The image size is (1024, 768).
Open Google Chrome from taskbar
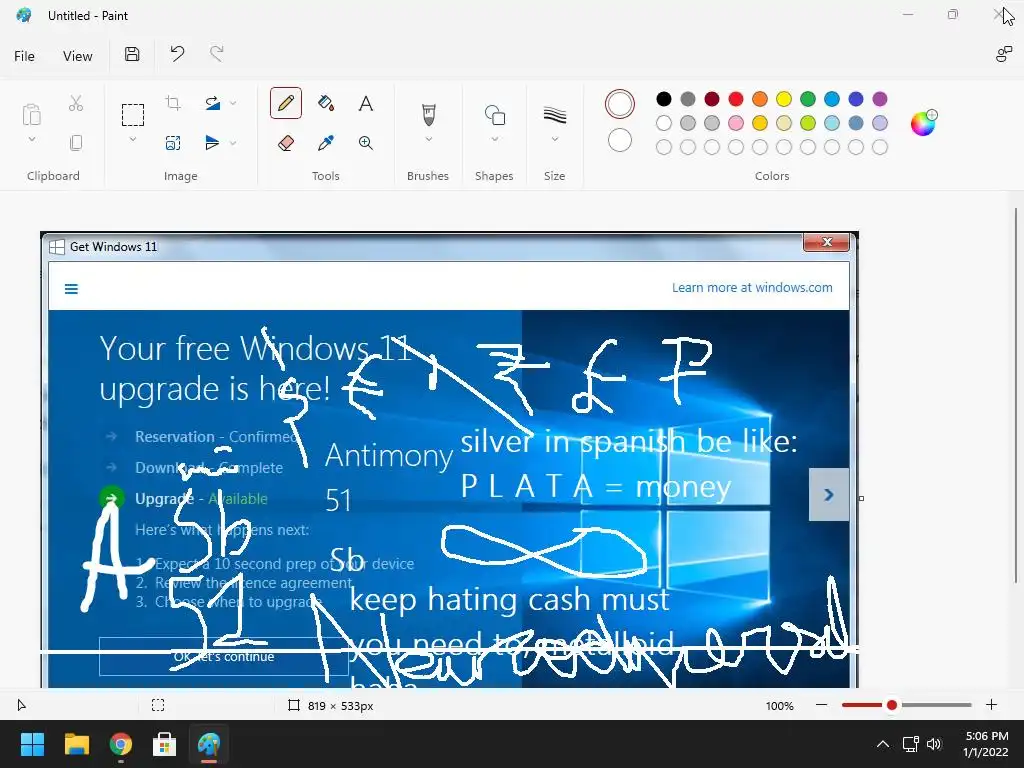coord(121,744)
